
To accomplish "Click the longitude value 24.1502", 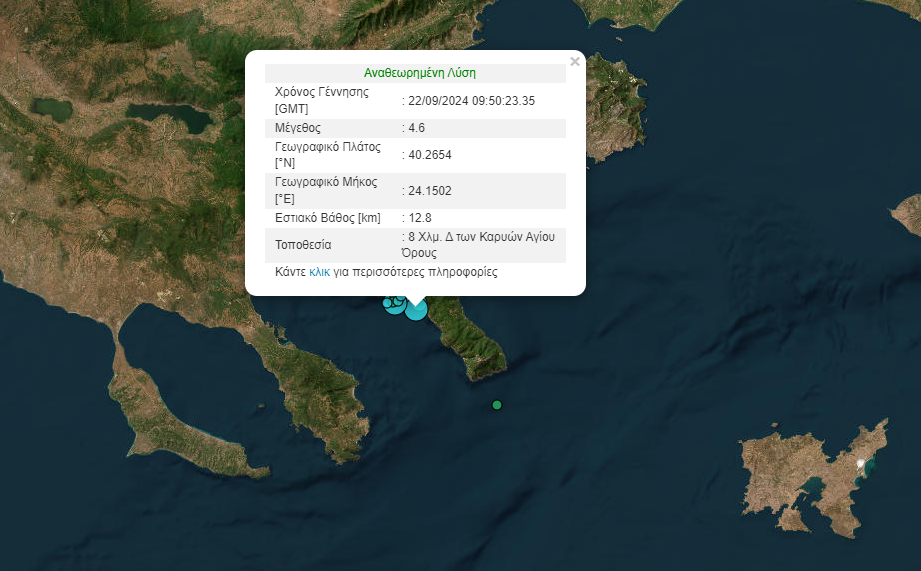I will pyautogui.click(x=430, y=190).
